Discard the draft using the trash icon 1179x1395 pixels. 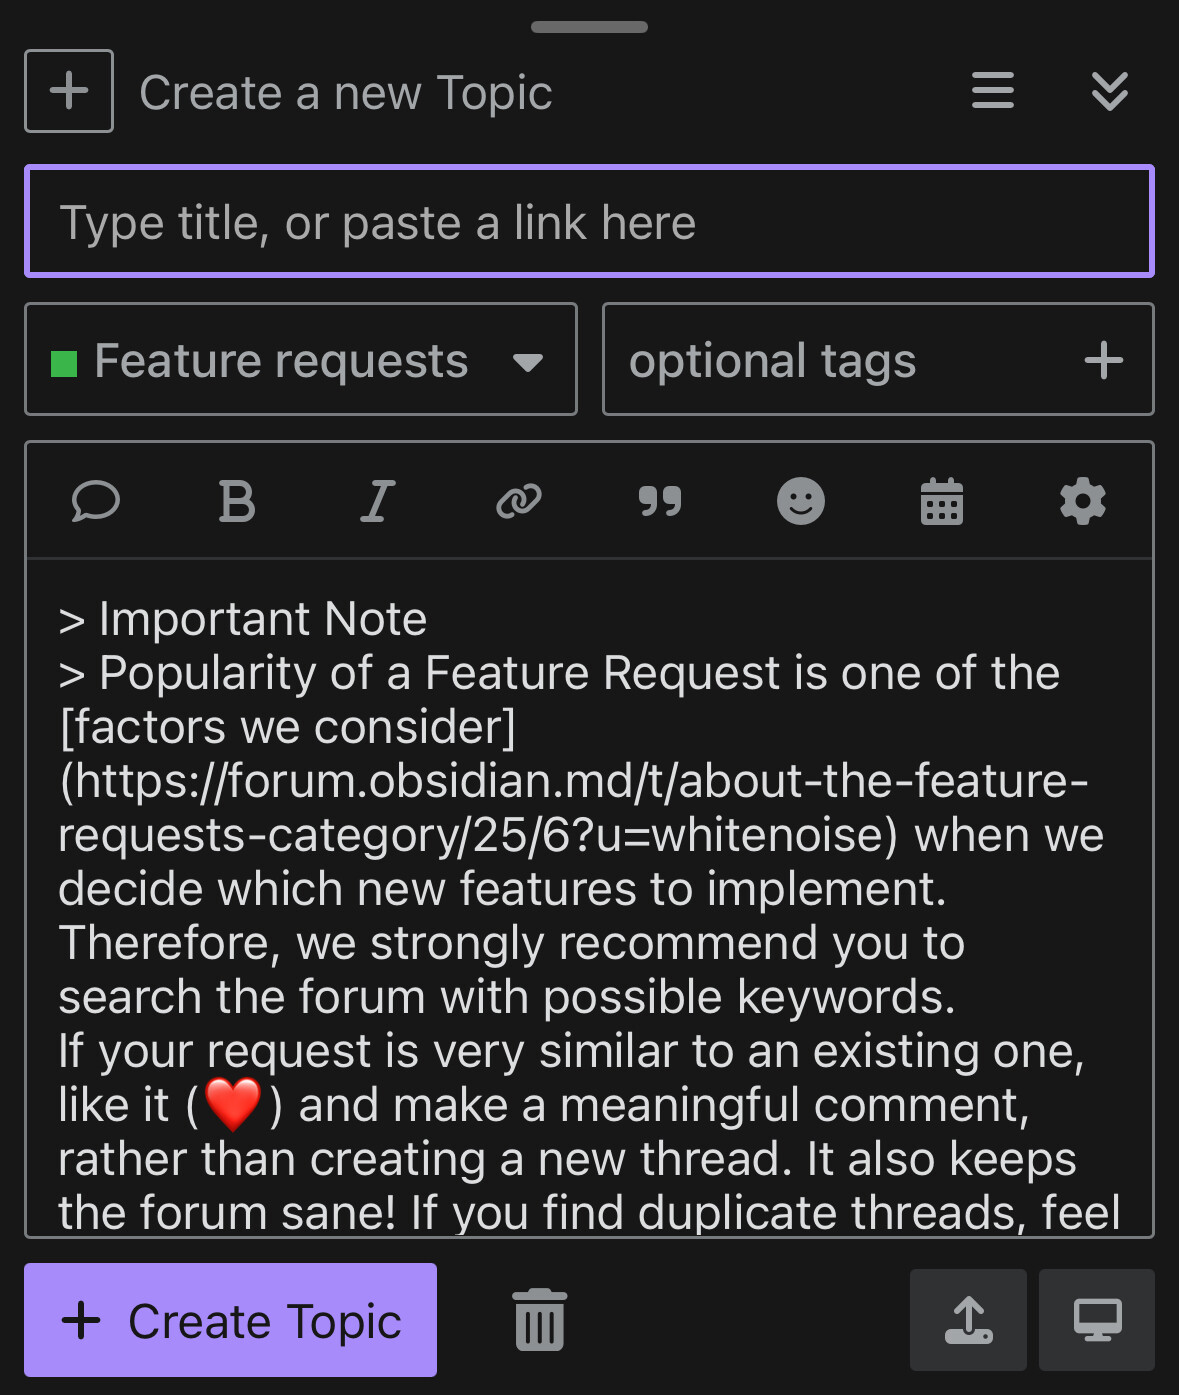(540, 1320)
